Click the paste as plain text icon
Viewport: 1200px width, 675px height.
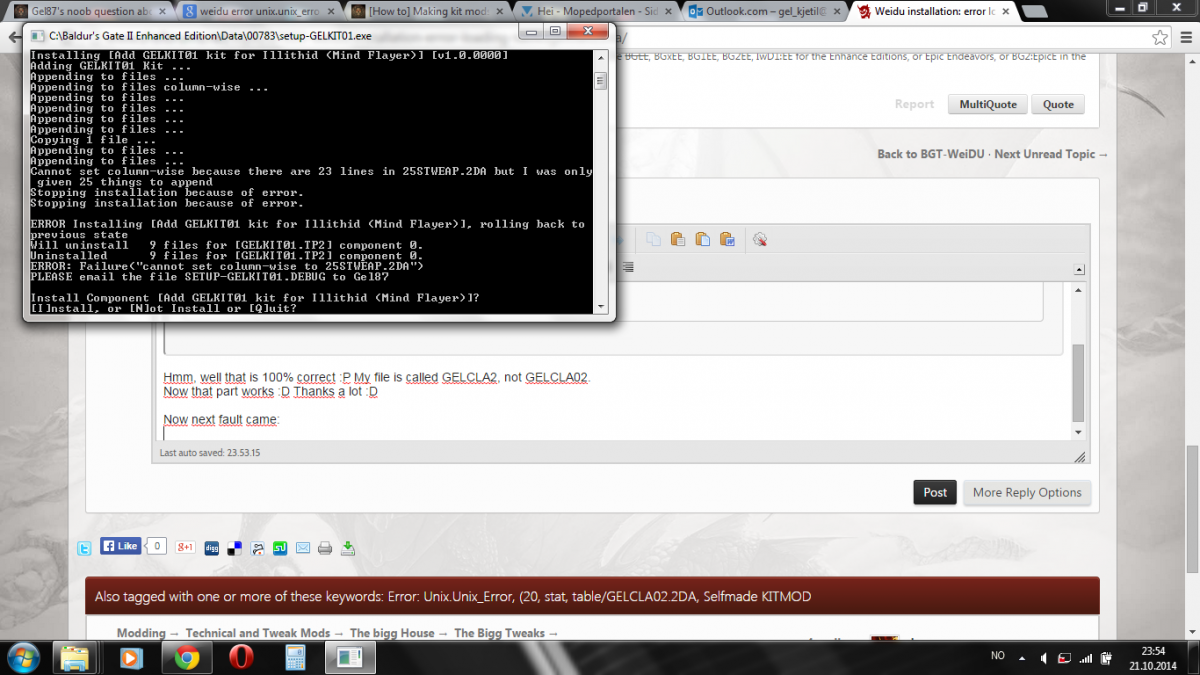[x=703, y=239]
